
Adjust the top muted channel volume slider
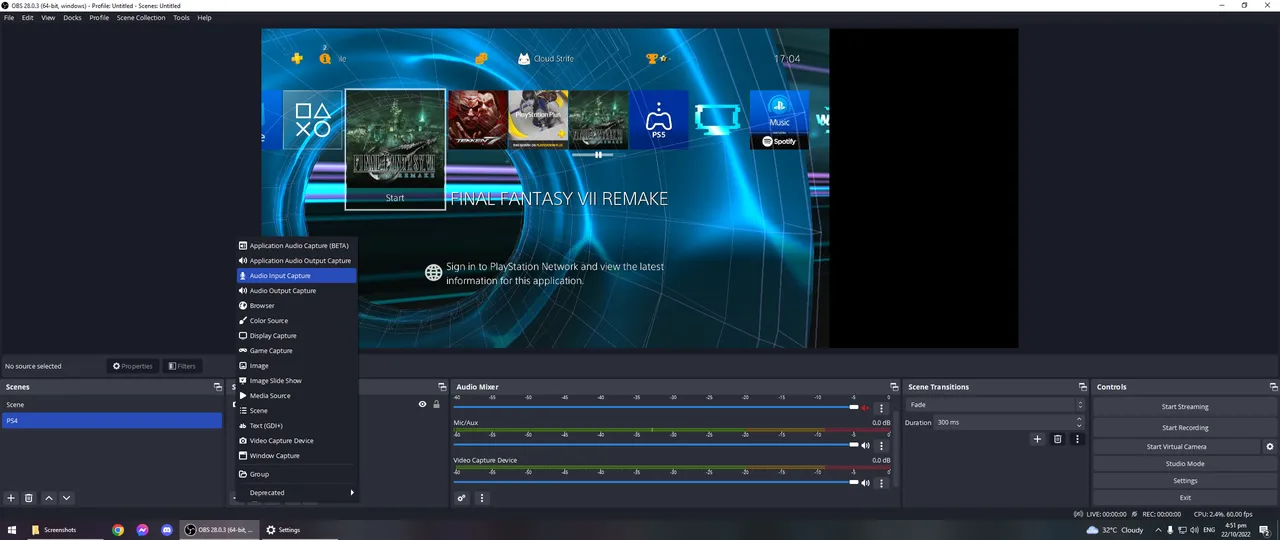coord(656,408)
